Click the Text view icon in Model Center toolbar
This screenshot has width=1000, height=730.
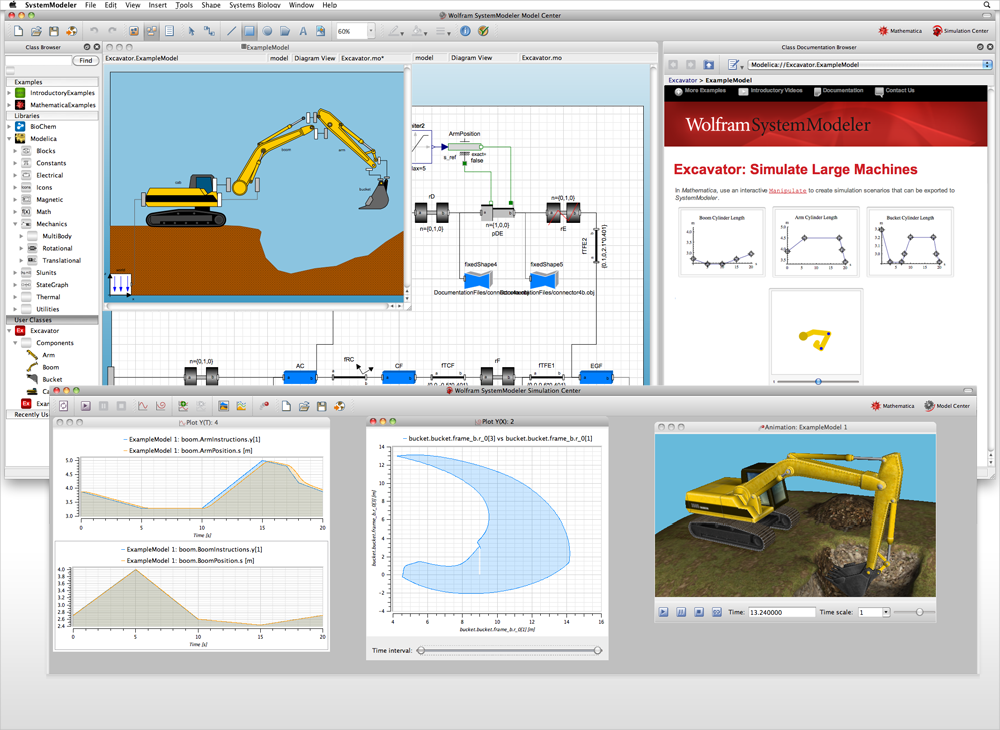point(169,31)
